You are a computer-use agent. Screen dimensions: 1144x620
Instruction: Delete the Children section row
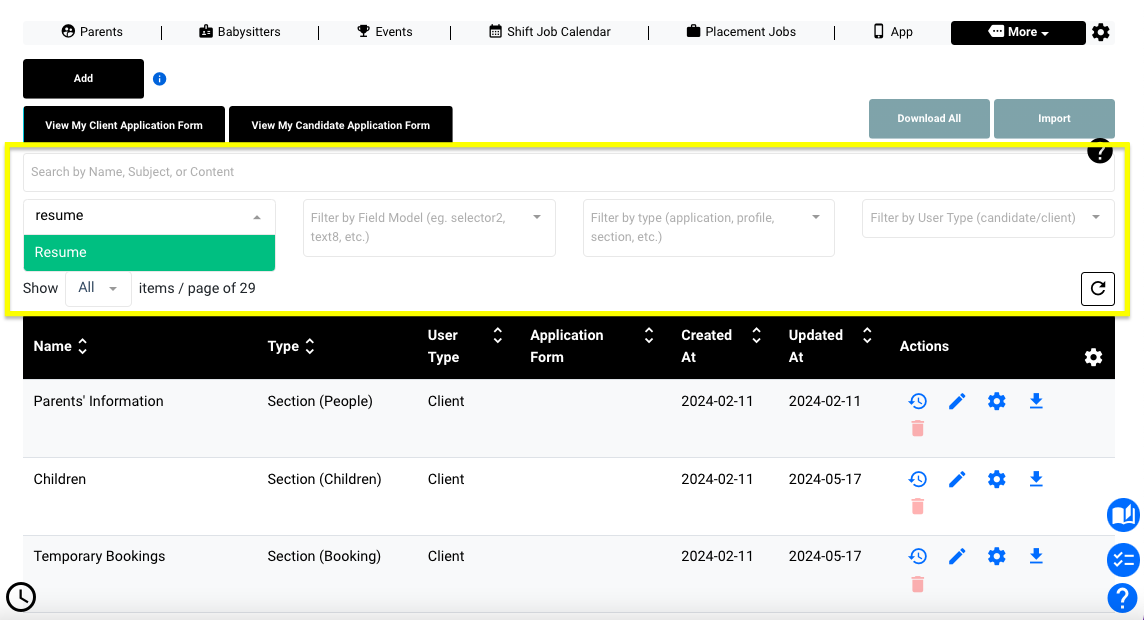[x=918, y=506]
